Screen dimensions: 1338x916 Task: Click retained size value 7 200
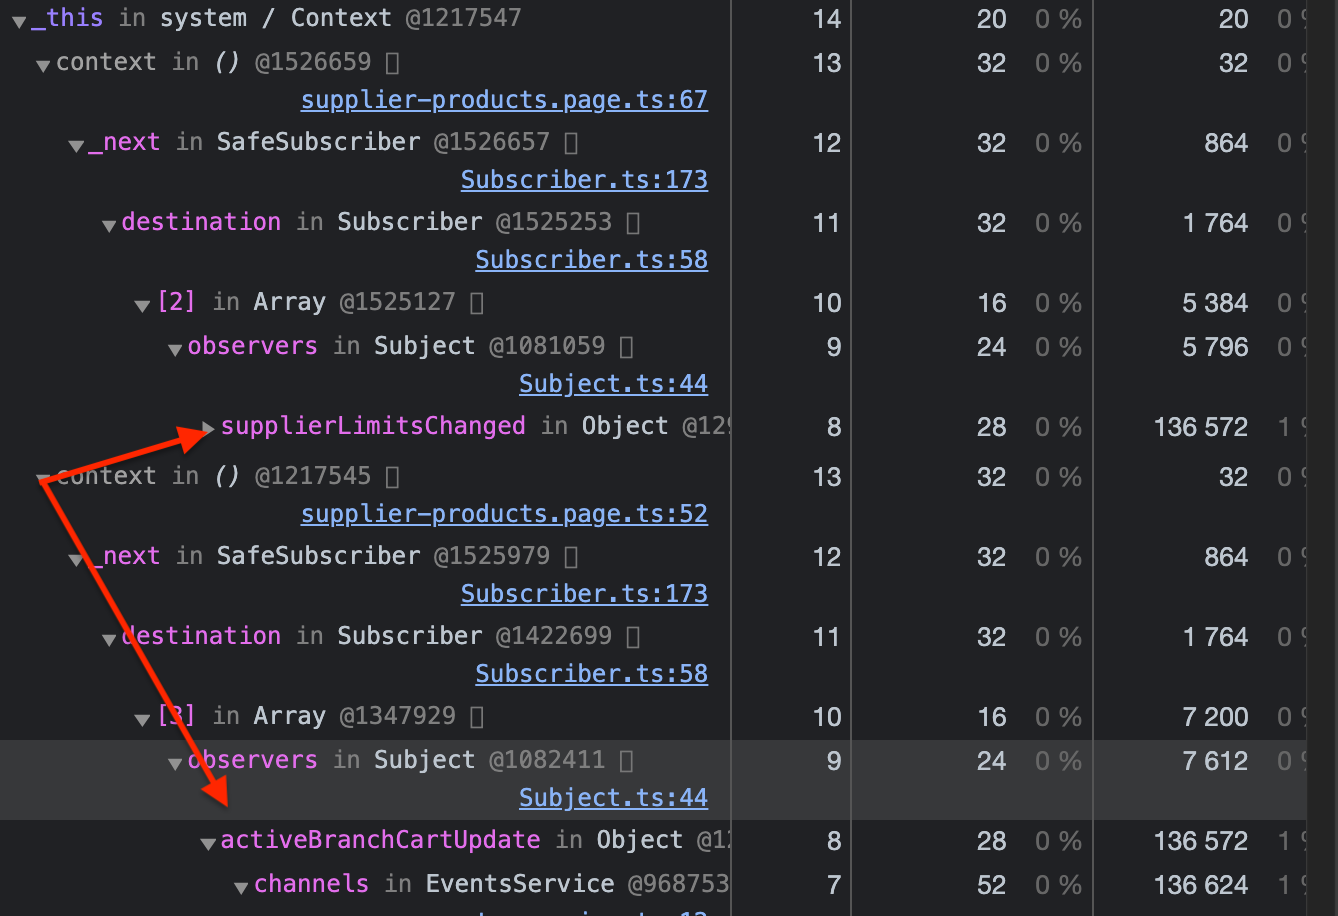pos(1215,717)
